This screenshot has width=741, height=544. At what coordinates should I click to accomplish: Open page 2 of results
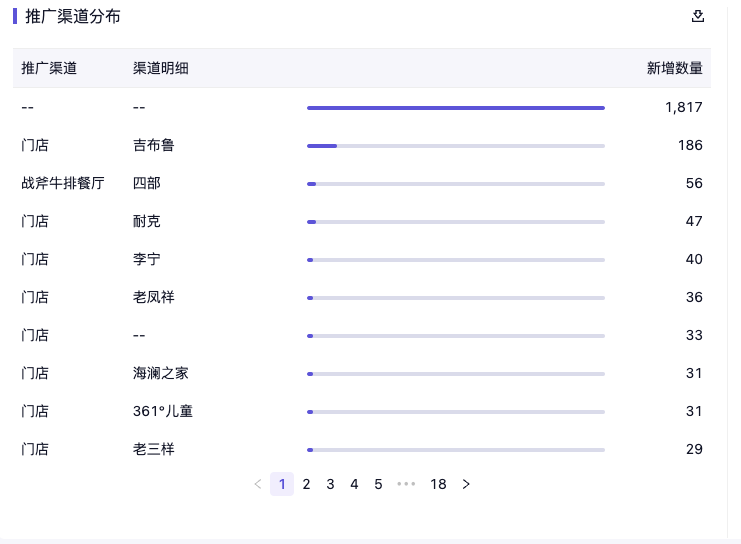306,484
